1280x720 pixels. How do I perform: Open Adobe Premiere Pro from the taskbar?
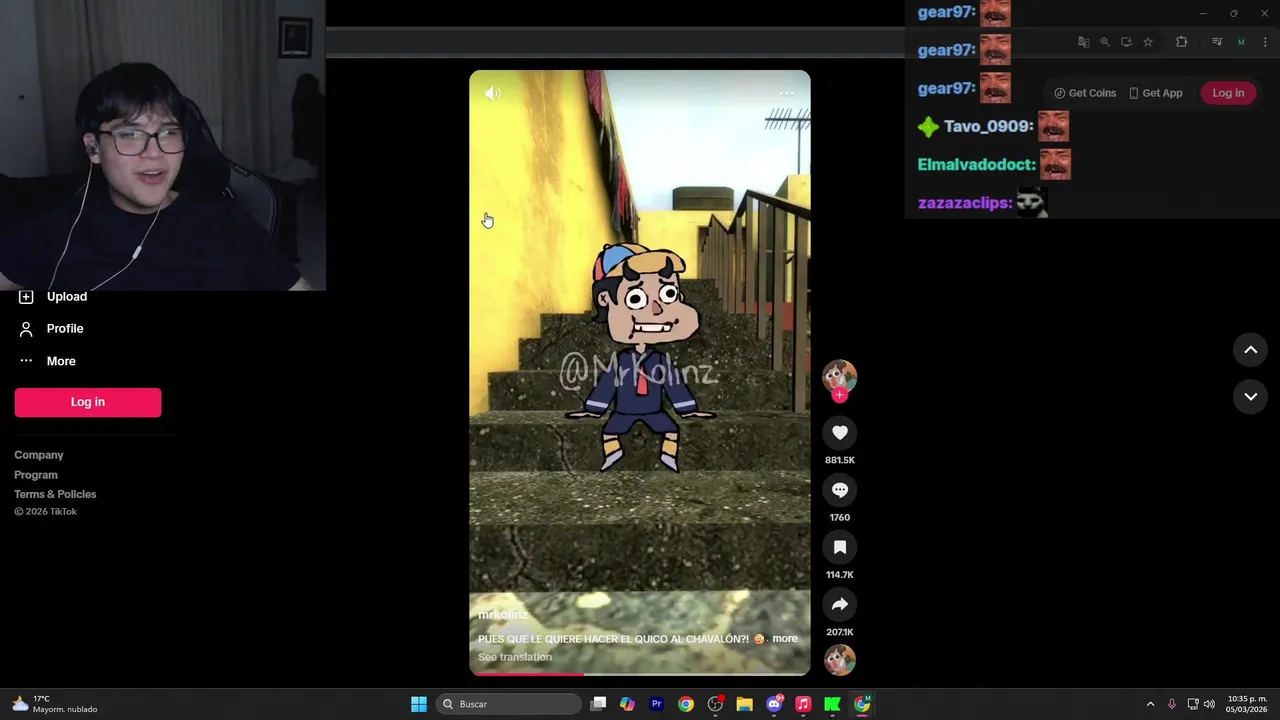[x=656, y=704]
